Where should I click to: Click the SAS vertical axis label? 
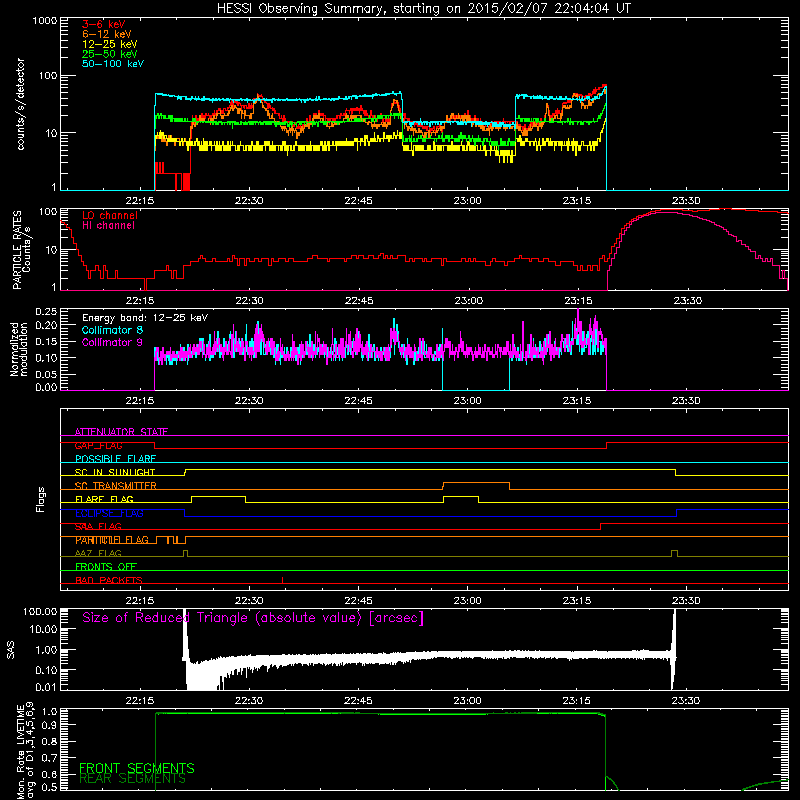(x=11, y=650)
